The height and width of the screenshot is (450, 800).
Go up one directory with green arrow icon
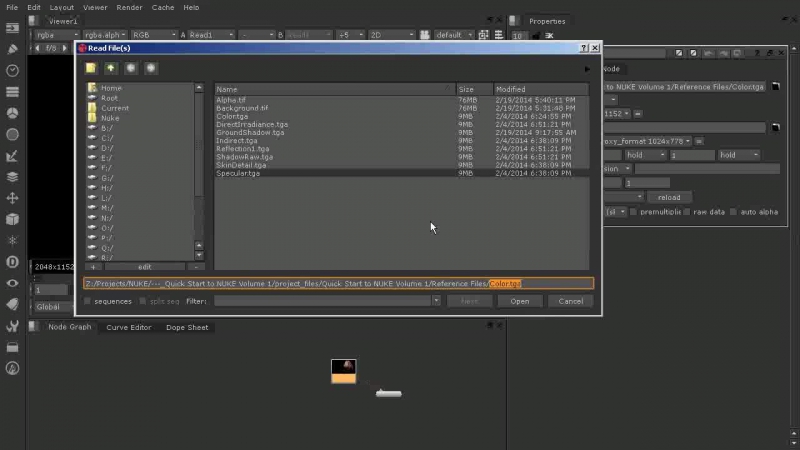(x=111, y=68)
